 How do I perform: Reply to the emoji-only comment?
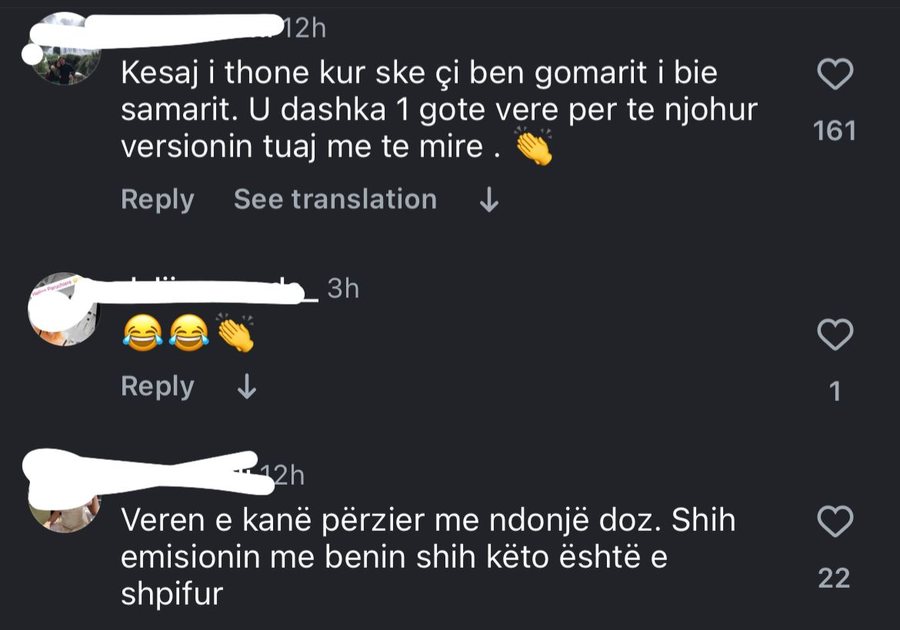pyautogui.click(x=155, y=386)
